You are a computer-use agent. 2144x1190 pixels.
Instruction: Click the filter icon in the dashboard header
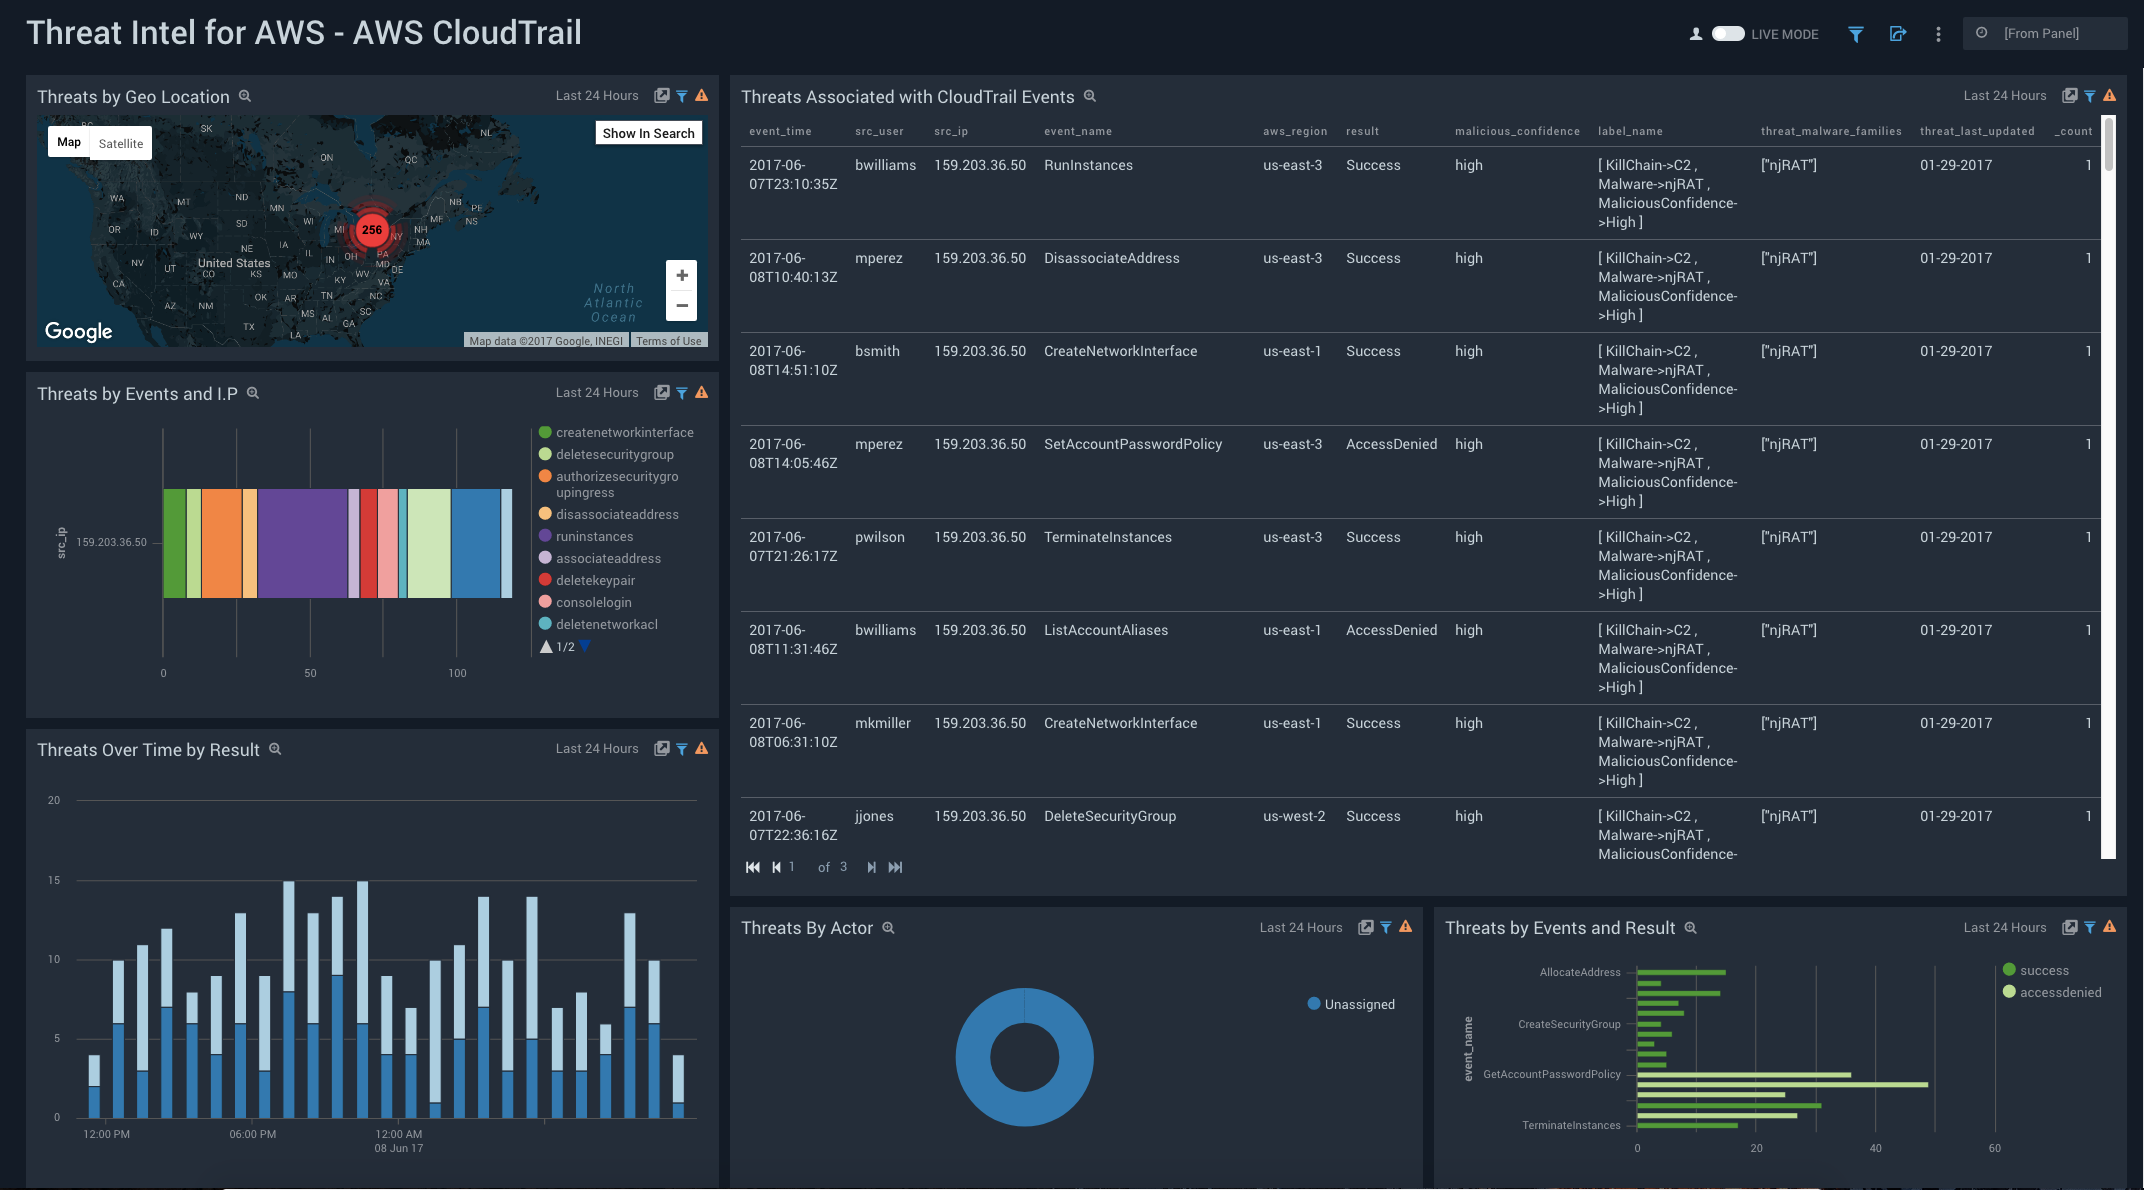[1856, 33]
